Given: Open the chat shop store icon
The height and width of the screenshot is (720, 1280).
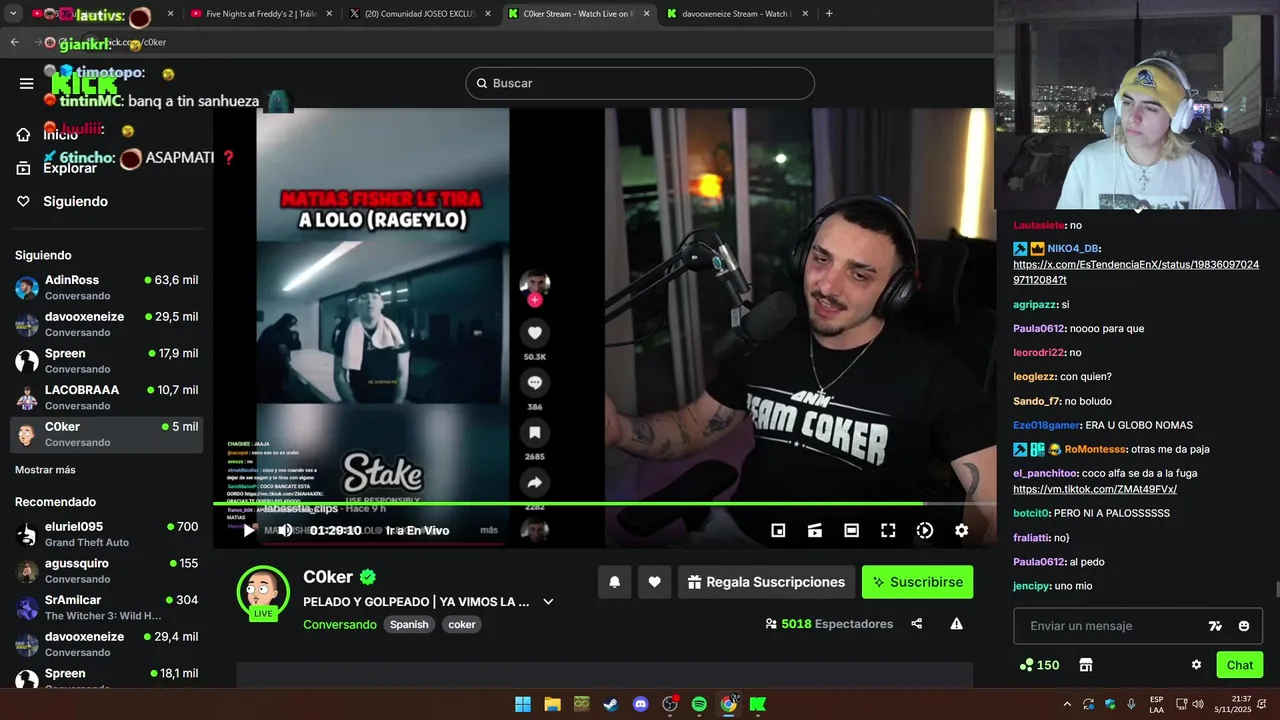Looking at the screenshot, I should 1086,665.
